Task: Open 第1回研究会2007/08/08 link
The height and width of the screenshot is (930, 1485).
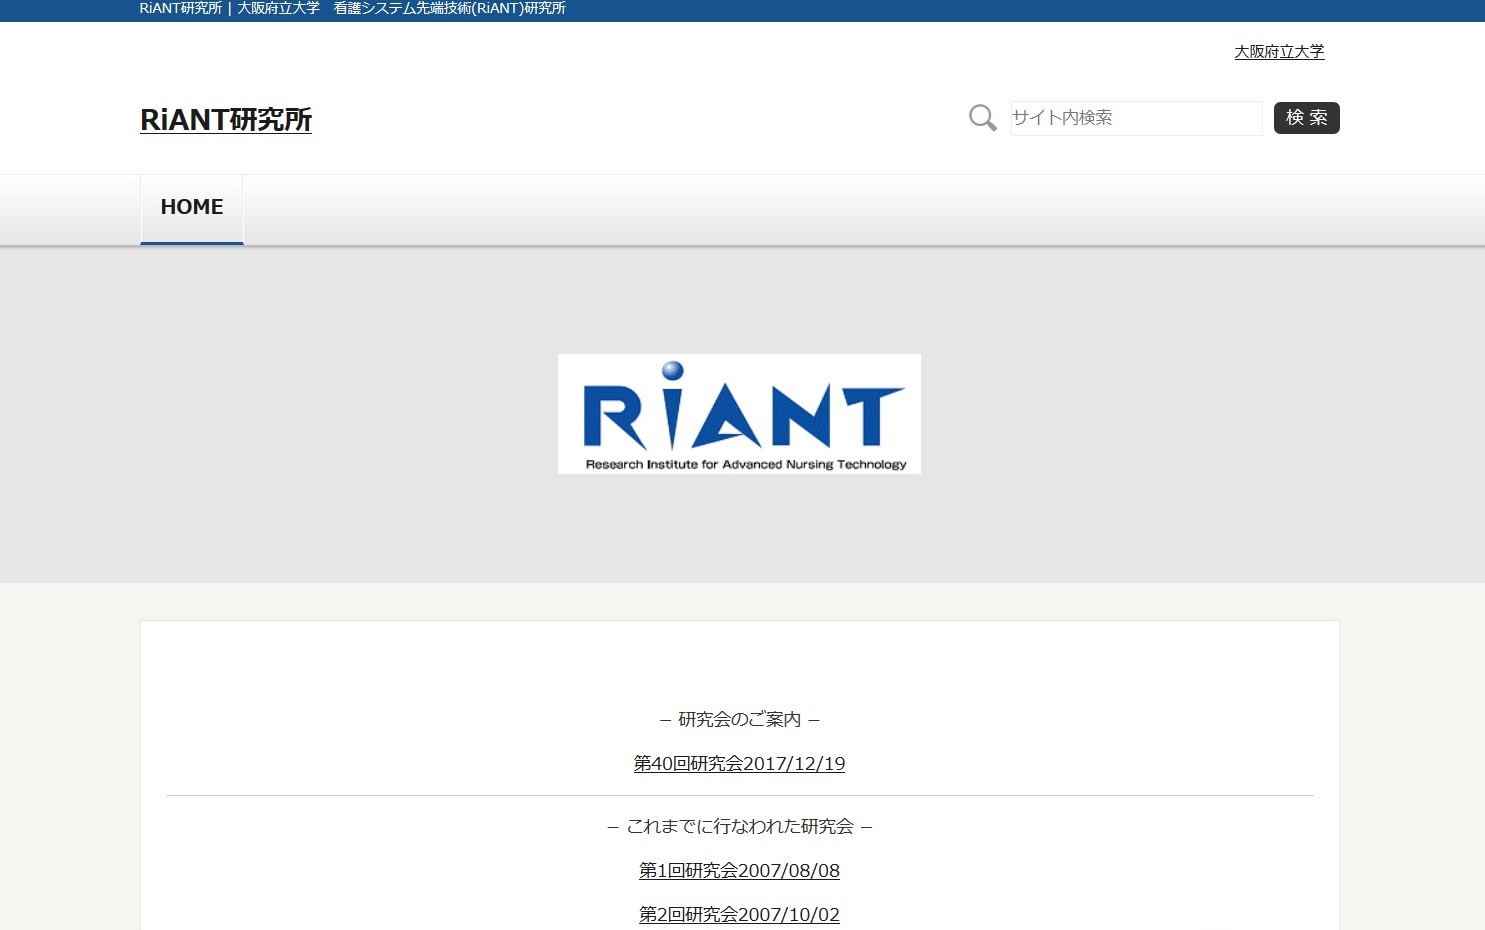Action: point(739,871)
